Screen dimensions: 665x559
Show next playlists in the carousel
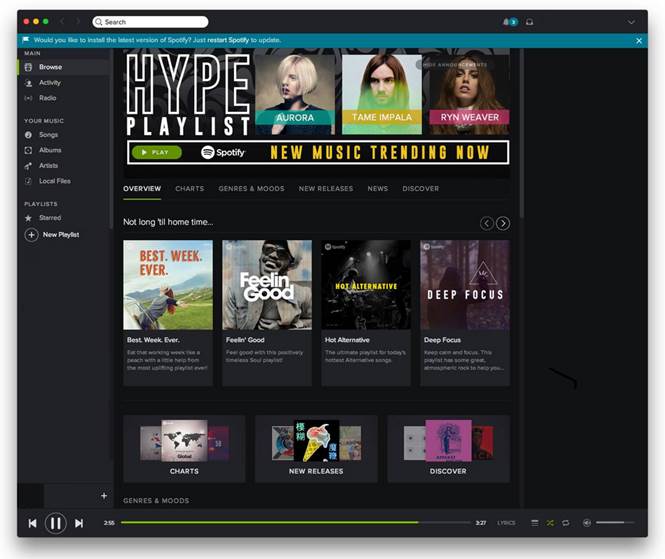(503, 223)
